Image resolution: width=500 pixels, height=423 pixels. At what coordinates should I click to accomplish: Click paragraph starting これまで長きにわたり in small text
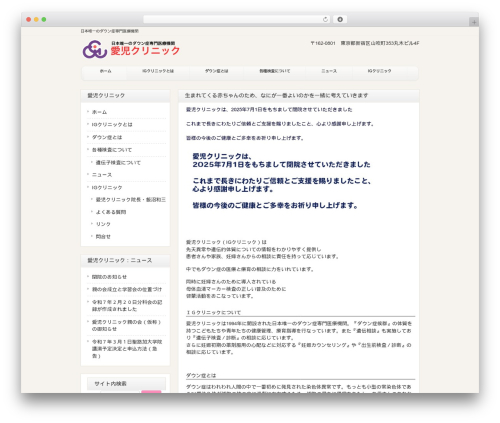pos(280,124)
